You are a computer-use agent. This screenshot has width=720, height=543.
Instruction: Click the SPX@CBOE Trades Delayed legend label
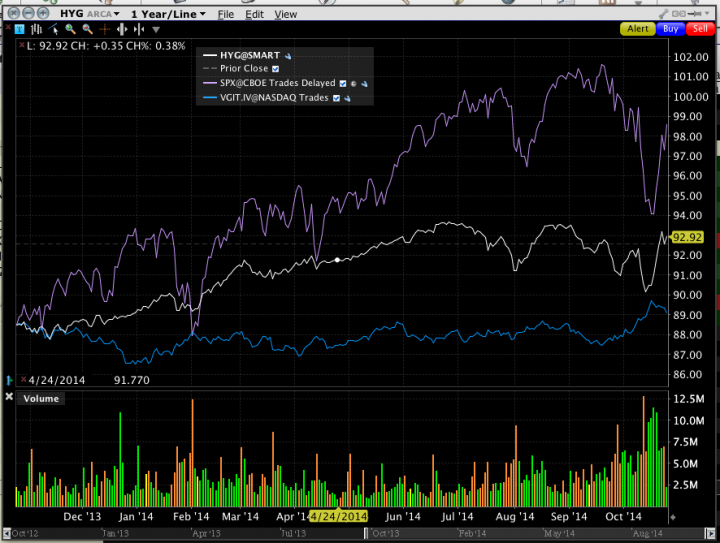click(278, 83)
